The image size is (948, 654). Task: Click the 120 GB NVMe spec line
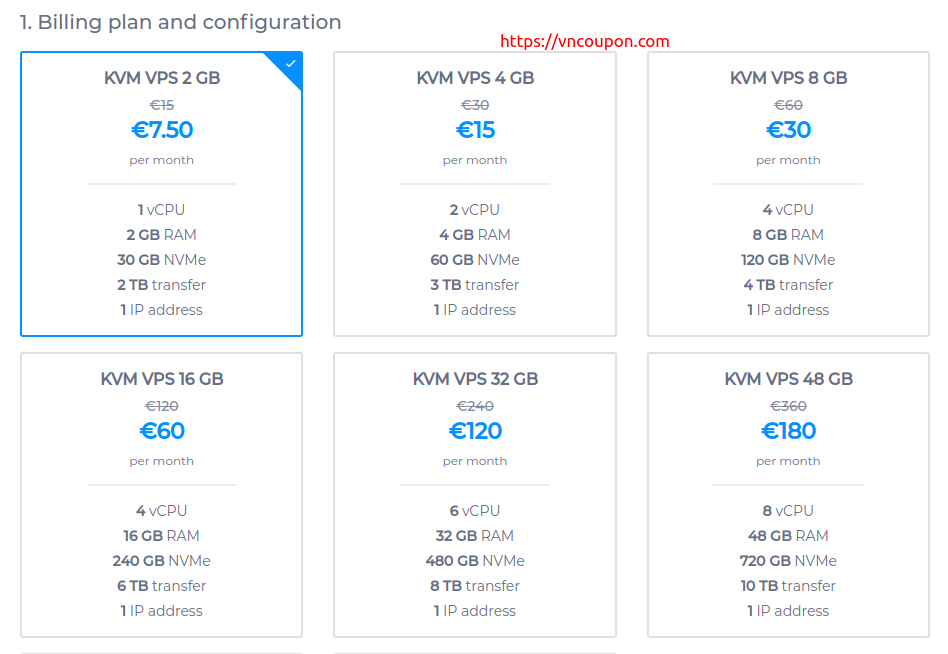[x=788, y=260]
